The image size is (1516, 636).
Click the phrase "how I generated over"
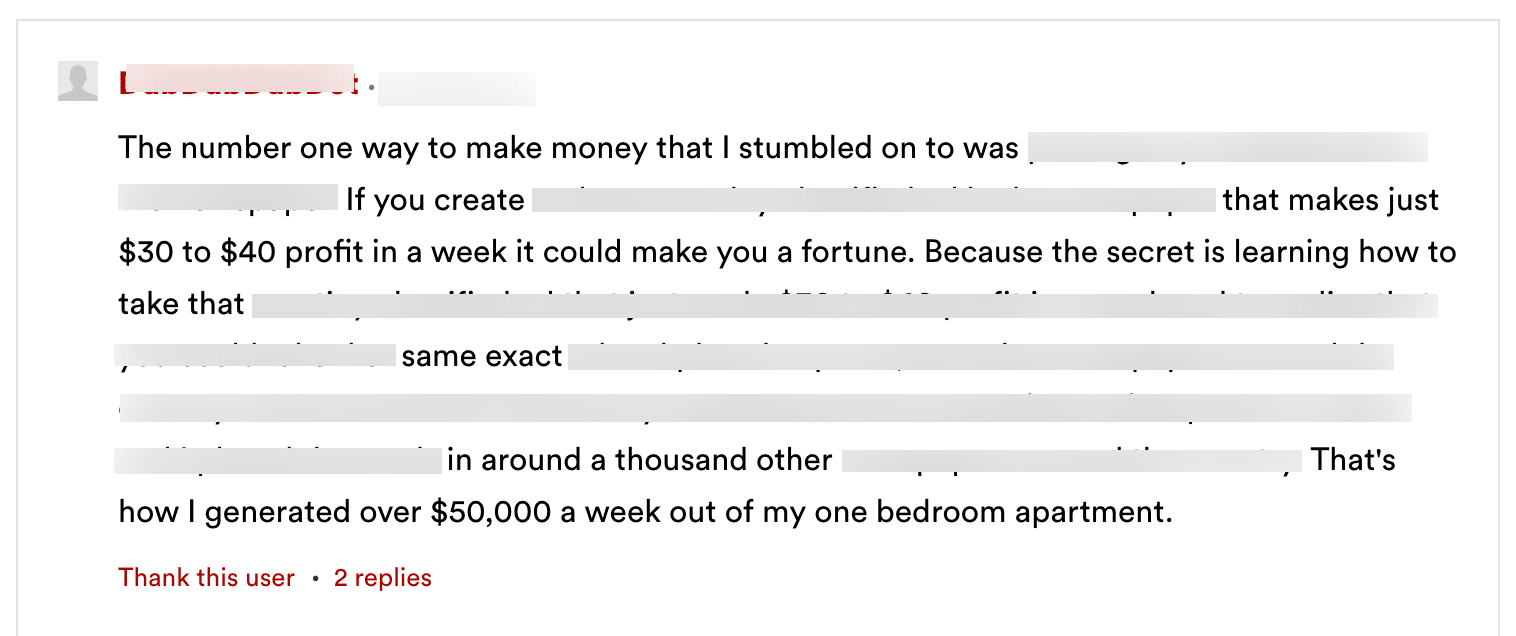[271, 512]
